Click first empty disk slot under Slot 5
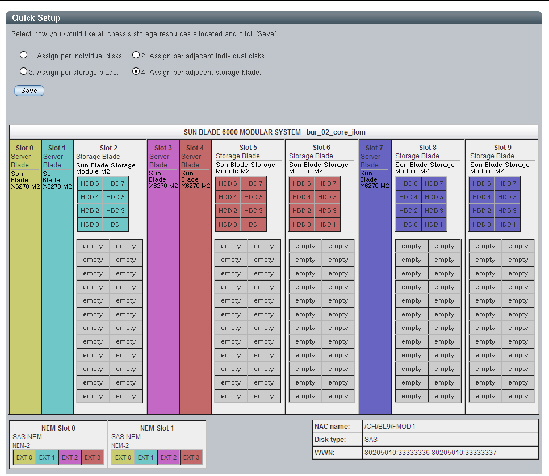Viewport: 549px width, 476px height. [231, 246]
